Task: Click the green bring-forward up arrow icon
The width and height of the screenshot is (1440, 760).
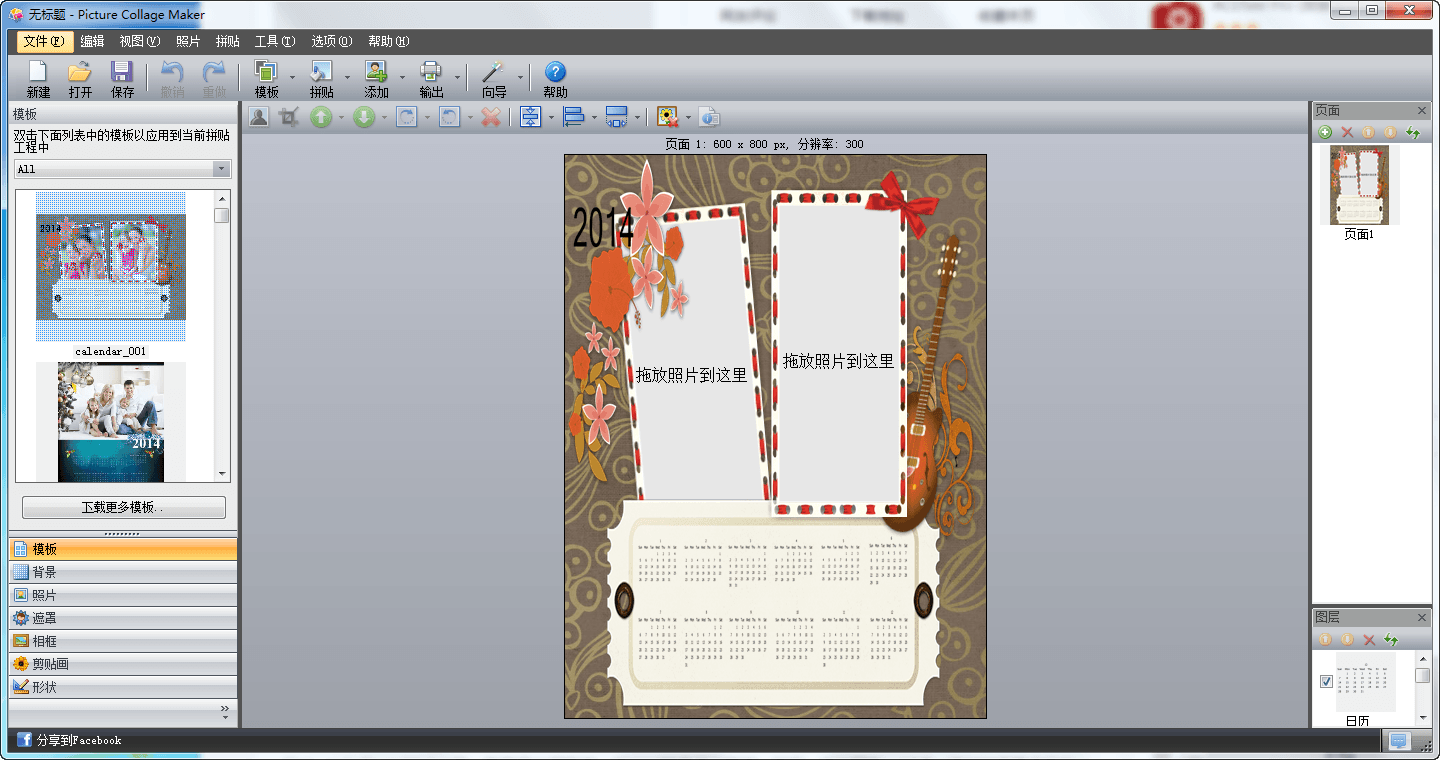Action: (320, 117)
